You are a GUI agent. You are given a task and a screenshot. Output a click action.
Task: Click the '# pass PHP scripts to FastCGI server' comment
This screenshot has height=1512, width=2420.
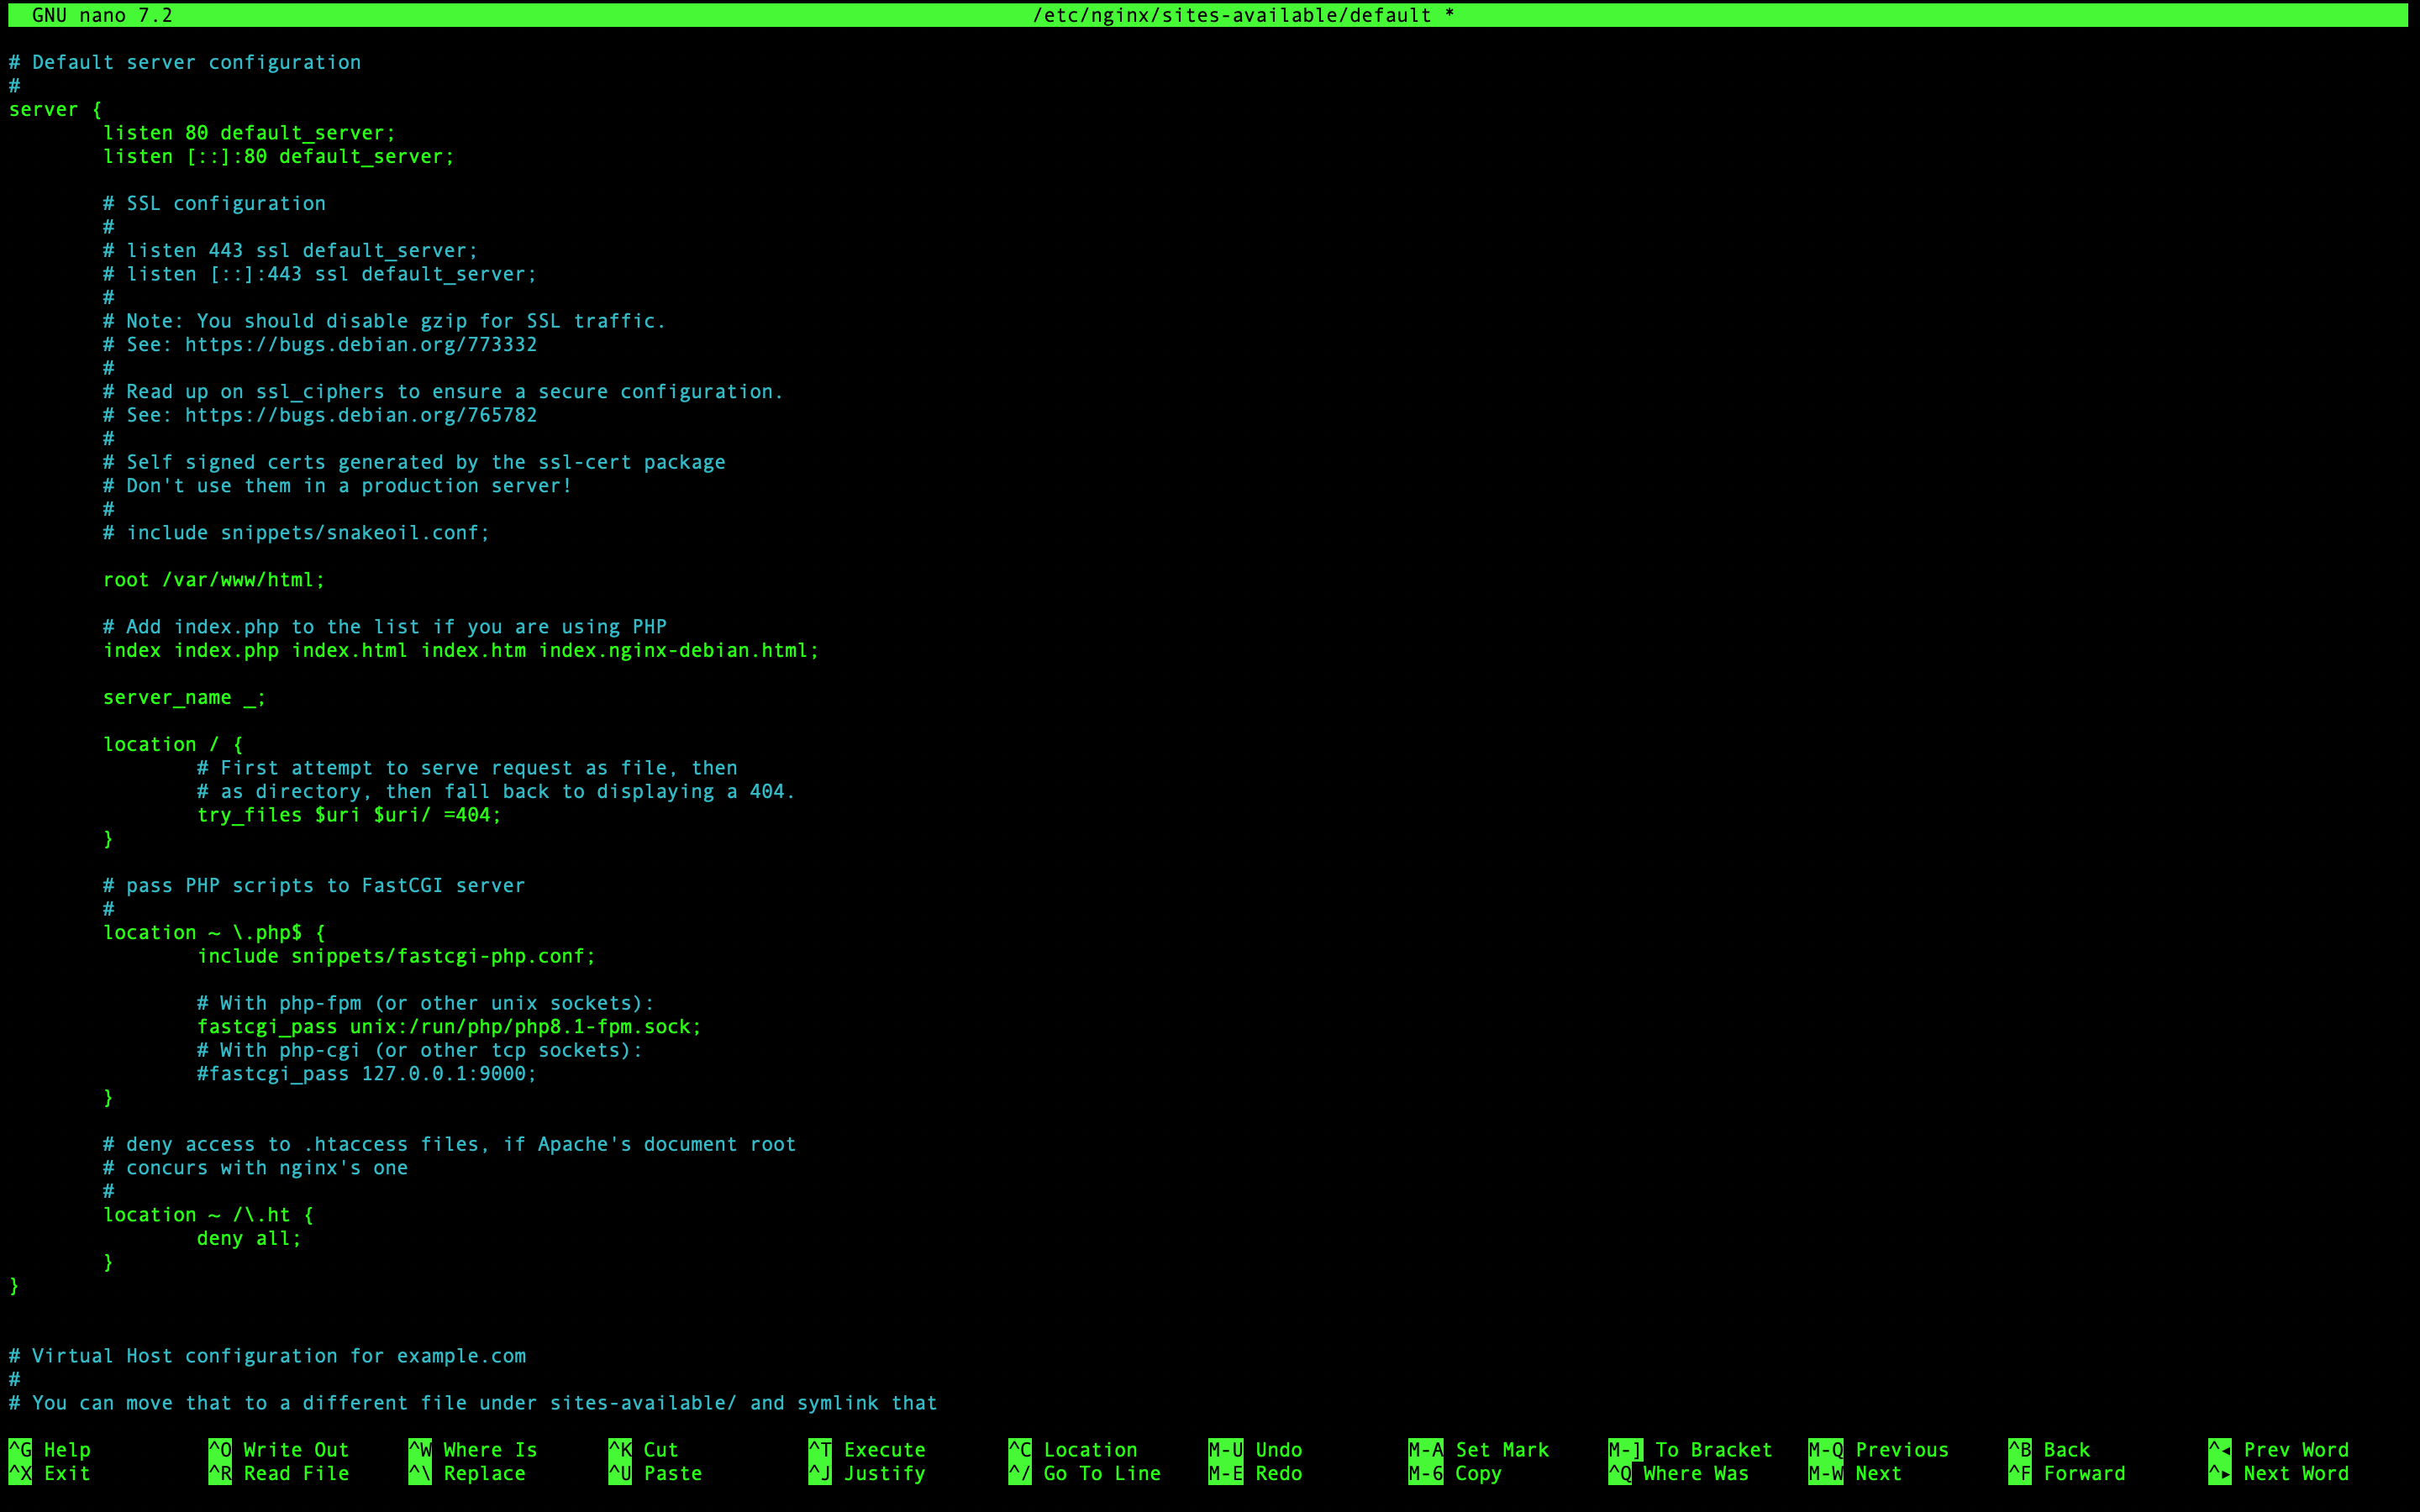(314, 885)
